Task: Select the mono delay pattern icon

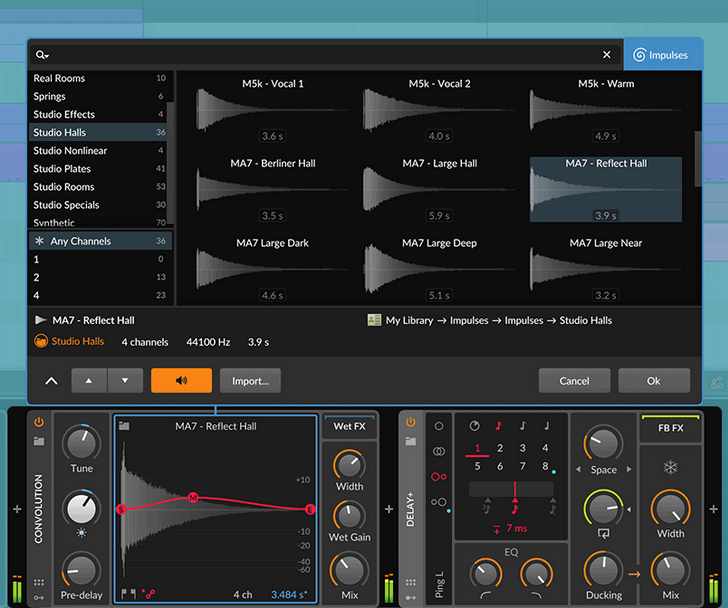Action: coord(439,426)
